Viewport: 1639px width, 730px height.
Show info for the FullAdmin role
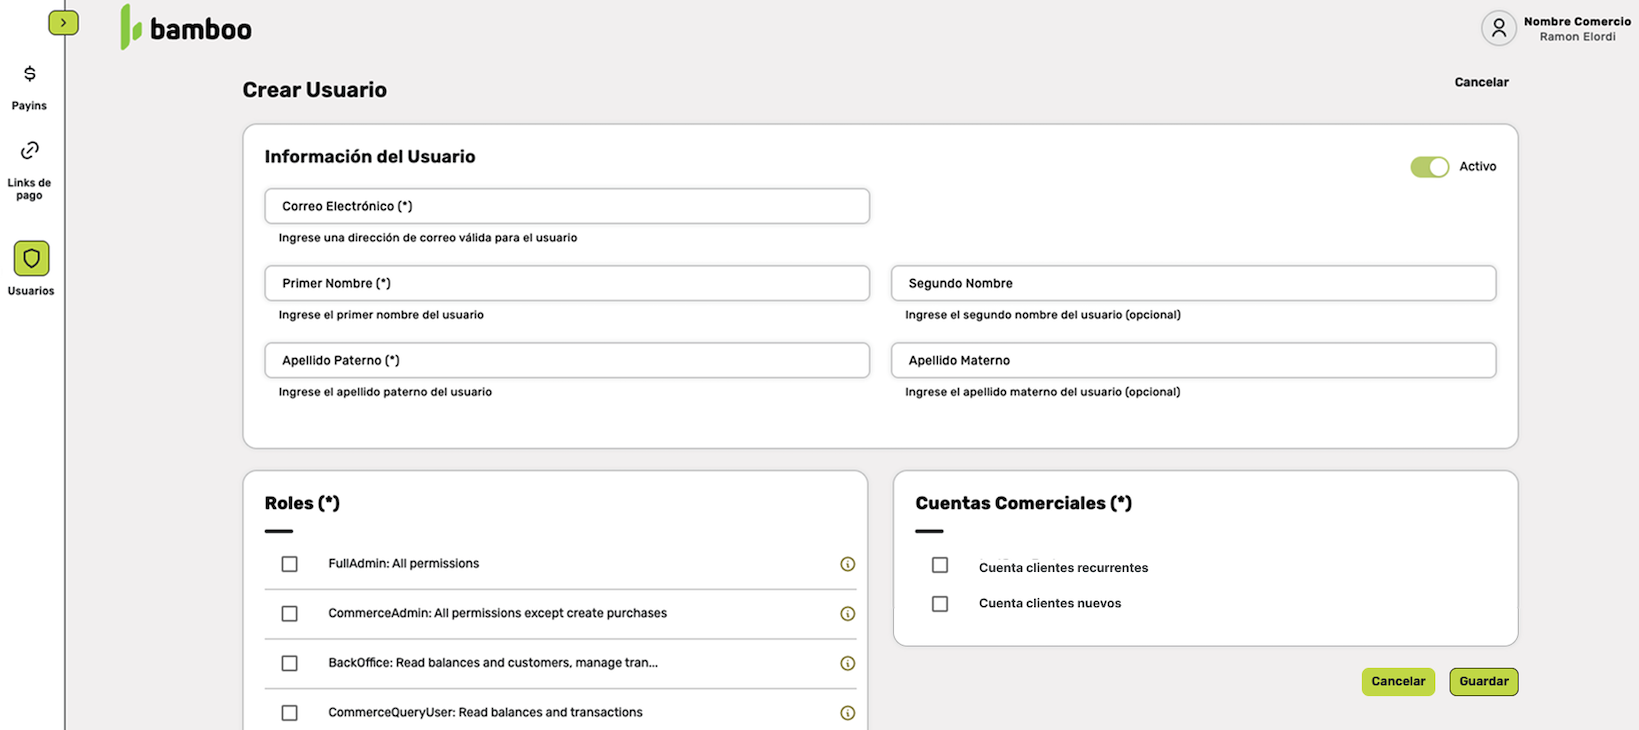[847, 564]
